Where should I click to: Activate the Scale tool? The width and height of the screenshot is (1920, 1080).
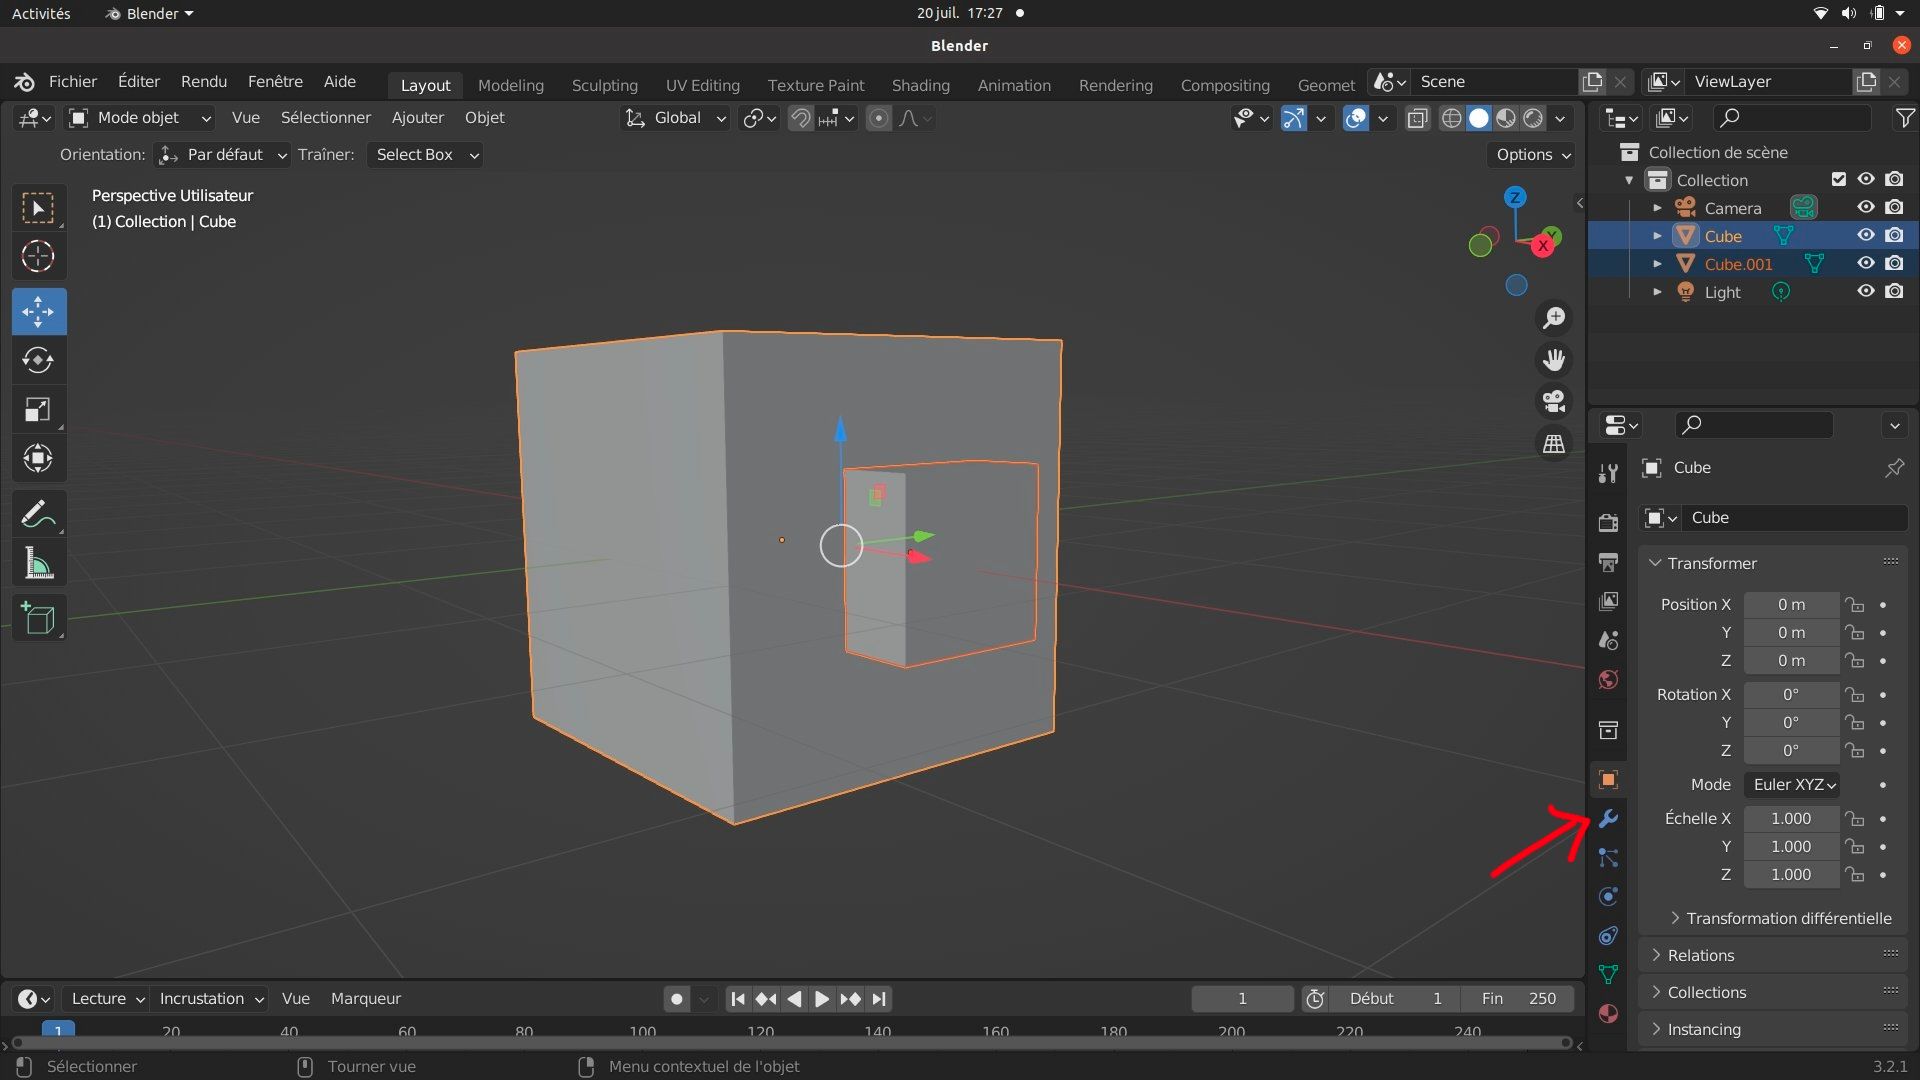(x=38, y=410)
